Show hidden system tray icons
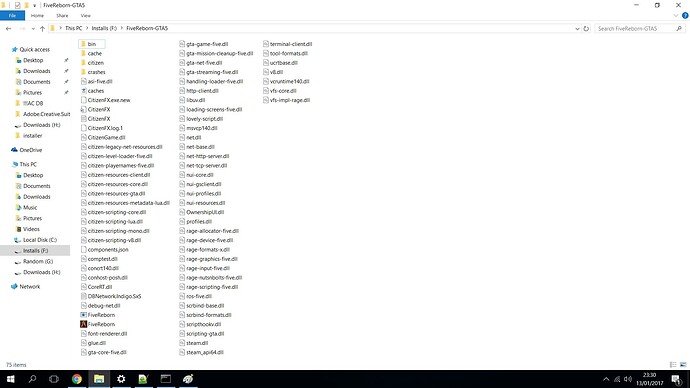The width and height of the screenshot is (690, 388). pyautogui.click(x=606, y=379)
